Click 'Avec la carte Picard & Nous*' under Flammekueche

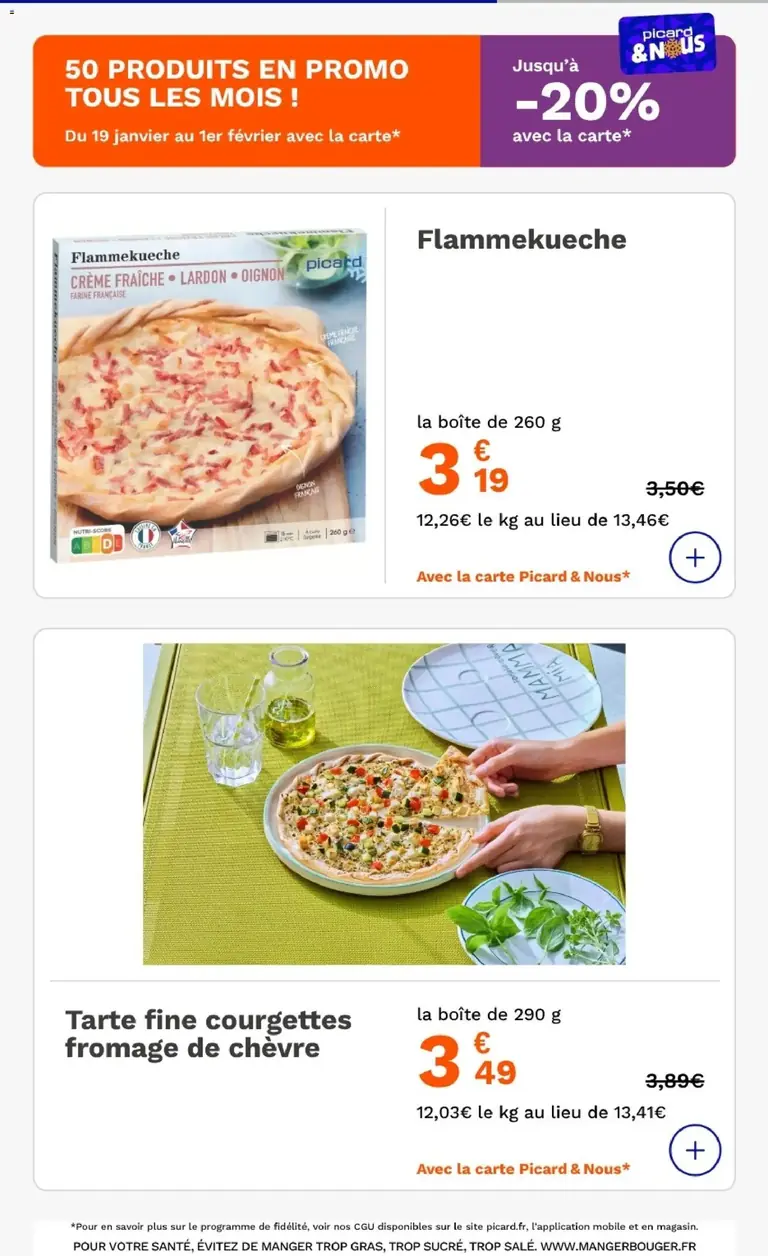[x=523, y=576]
